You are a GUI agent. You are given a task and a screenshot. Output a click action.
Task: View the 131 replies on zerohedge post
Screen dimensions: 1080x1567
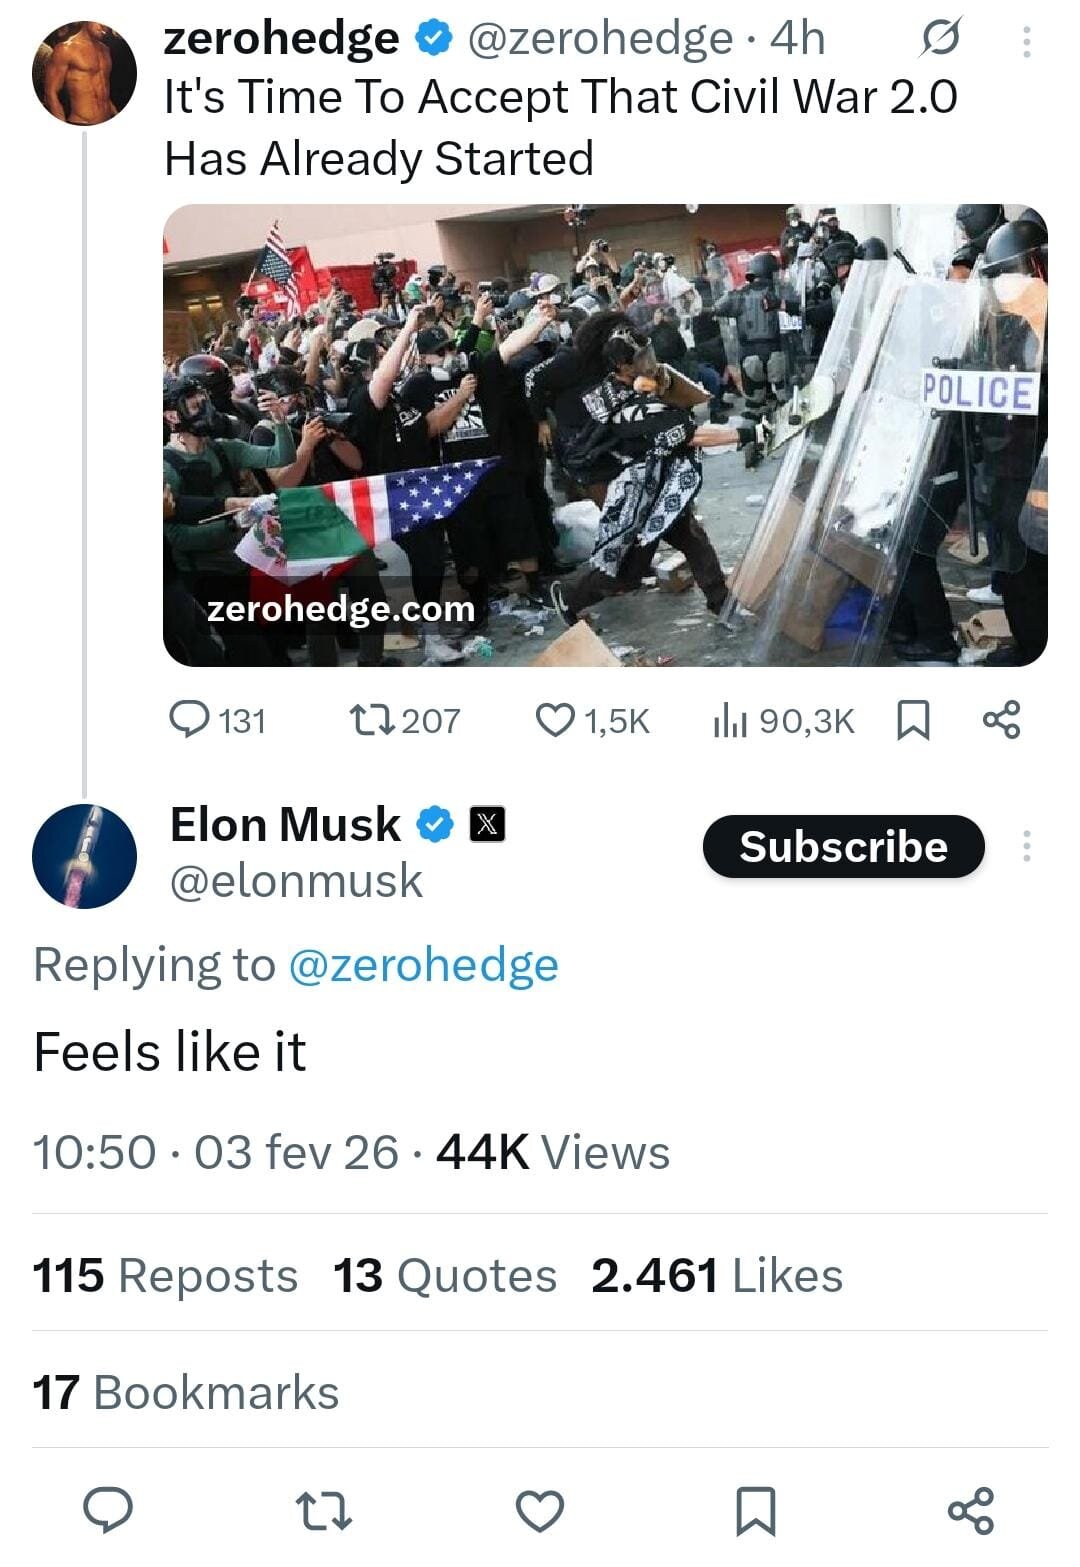coord(217,720)
